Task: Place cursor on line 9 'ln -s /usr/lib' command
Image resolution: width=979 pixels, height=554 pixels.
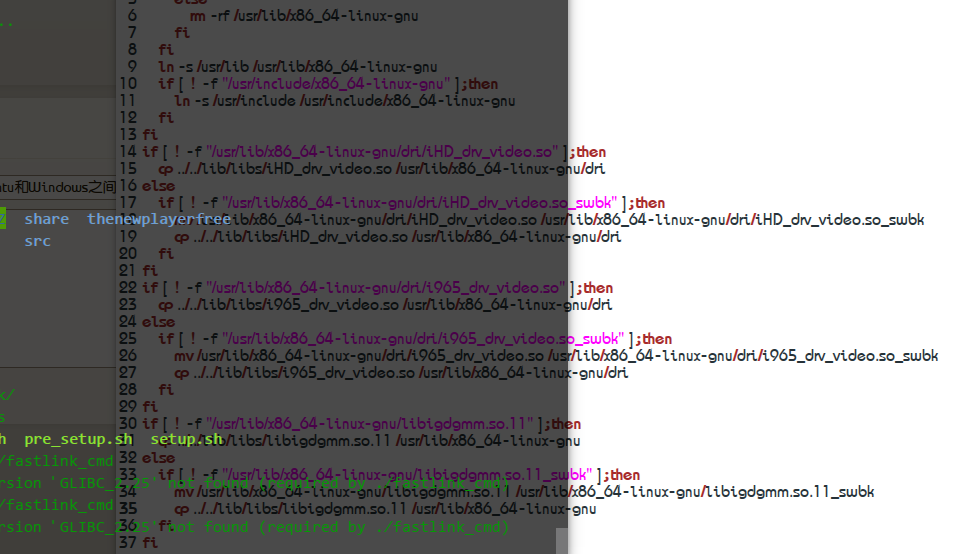Action: 298,67
